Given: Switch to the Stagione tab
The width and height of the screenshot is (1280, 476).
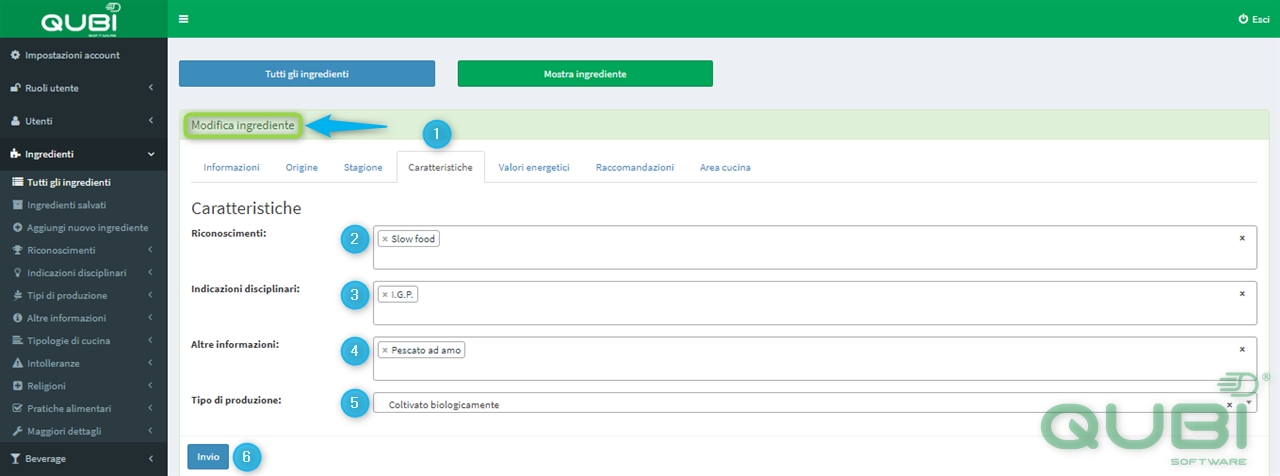Looking at the screenshot, I should tap(363, 167).
